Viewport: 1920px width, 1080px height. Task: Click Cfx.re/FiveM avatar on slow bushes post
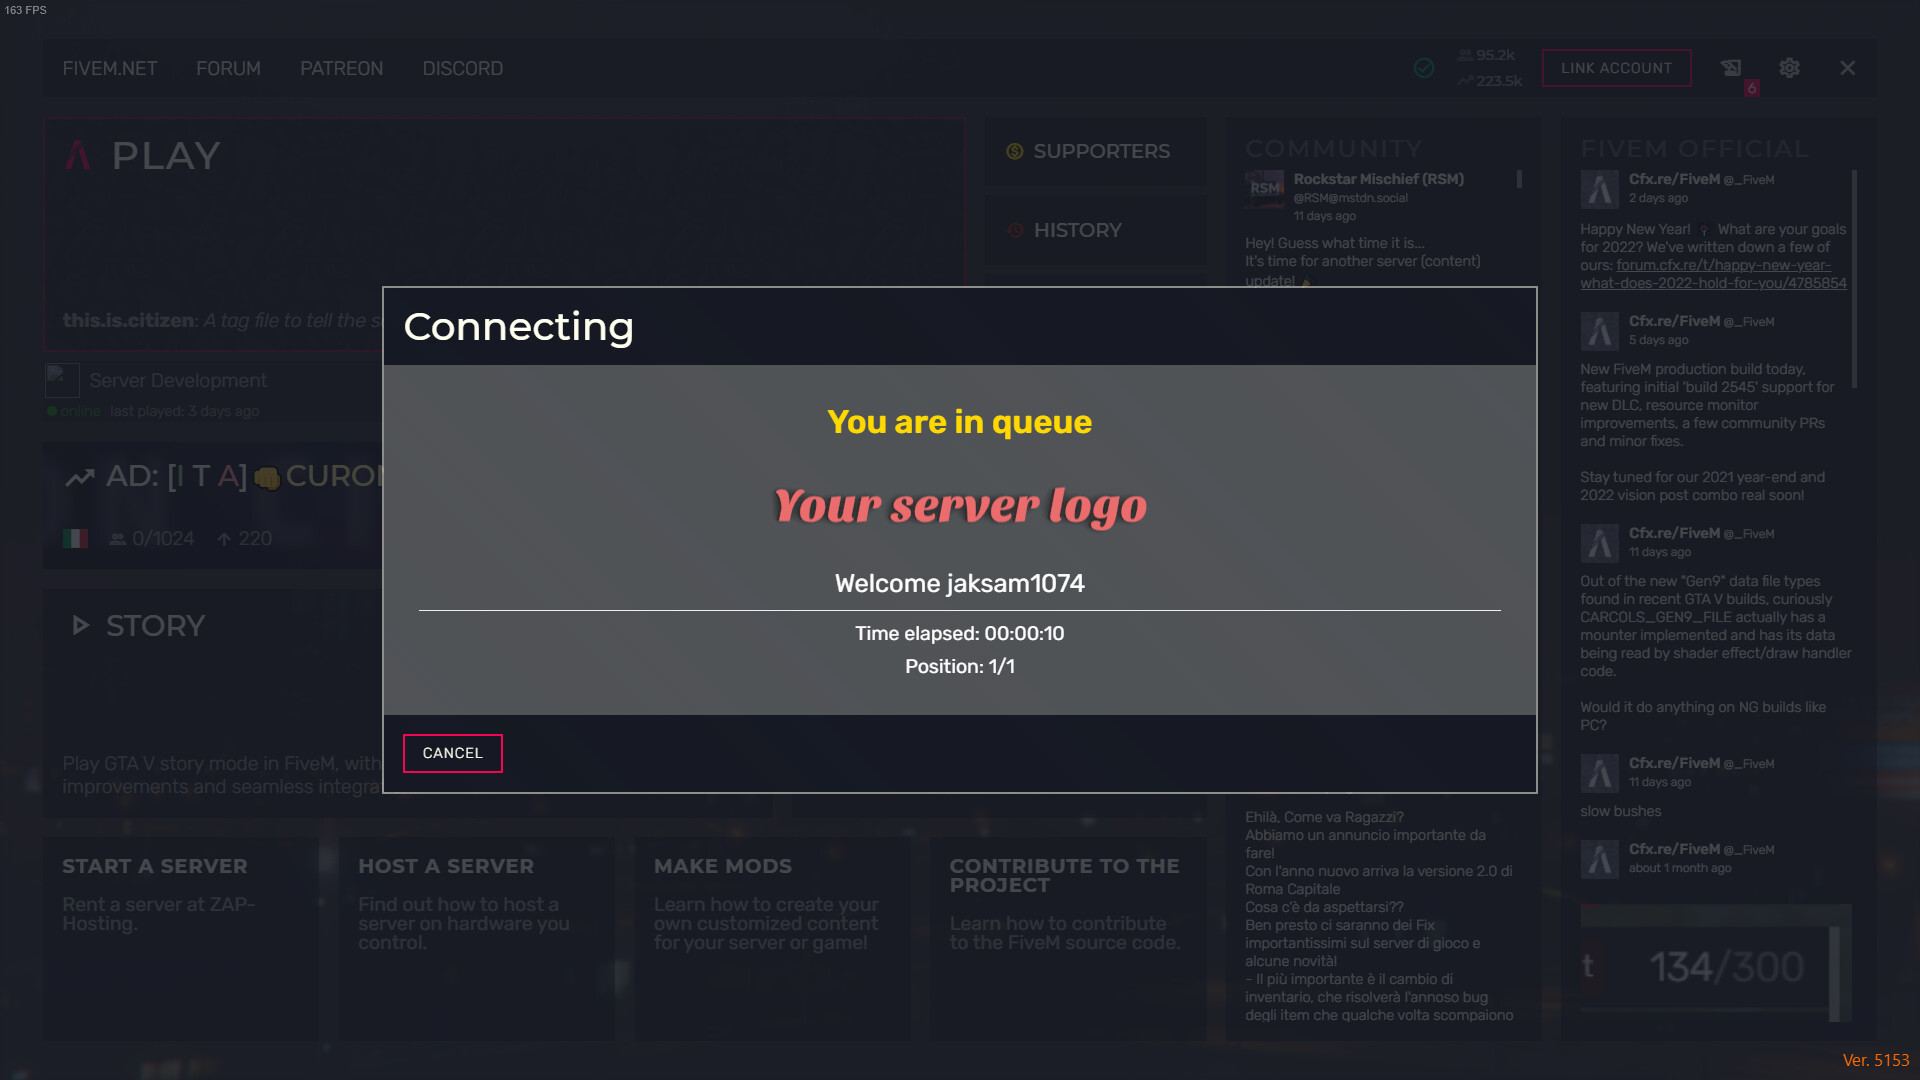click(1599, 773)
